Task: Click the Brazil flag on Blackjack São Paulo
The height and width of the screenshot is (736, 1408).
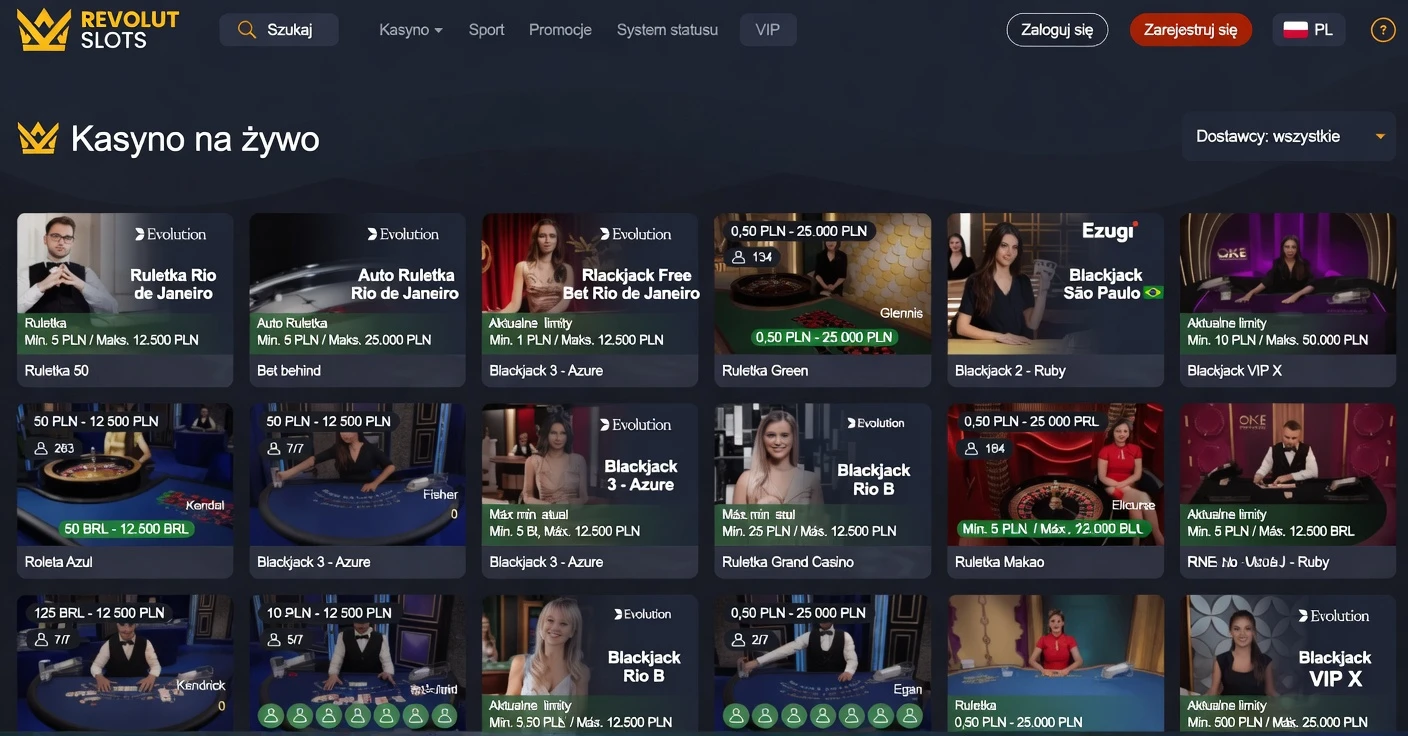Action: coord(1154,293)
